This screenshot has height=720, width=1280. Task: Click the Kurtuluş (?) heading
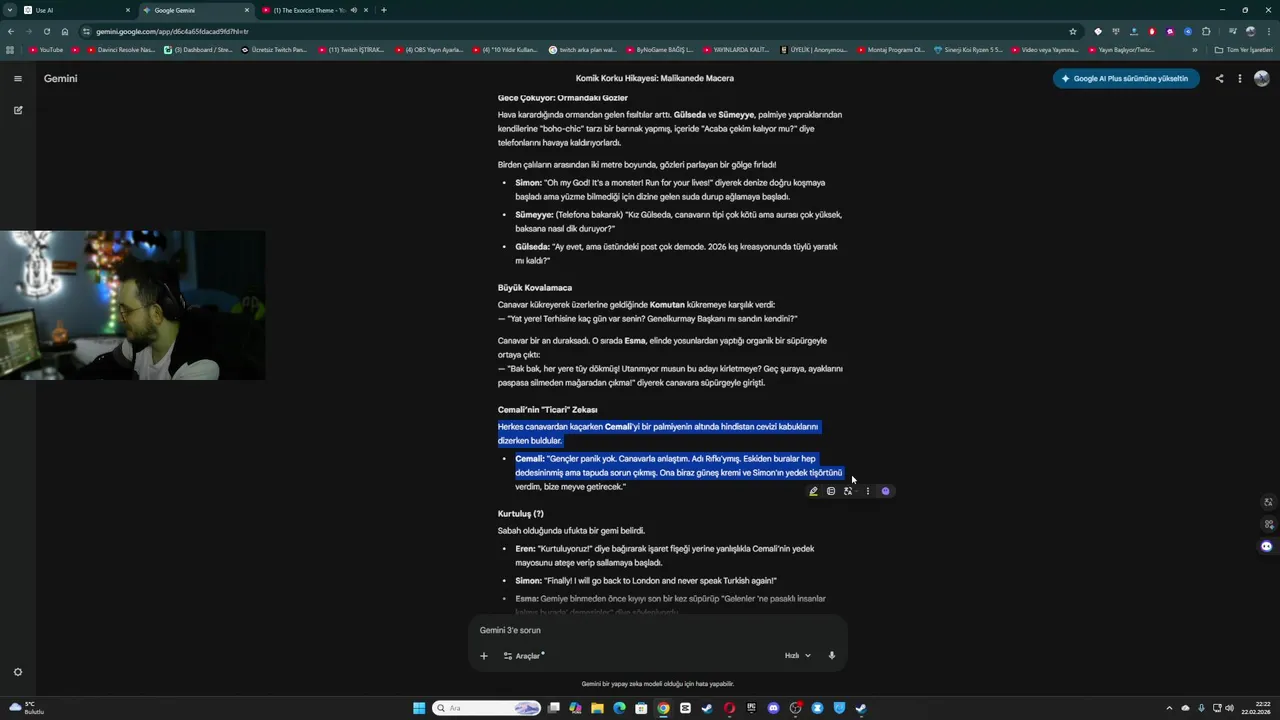point(521,514)
